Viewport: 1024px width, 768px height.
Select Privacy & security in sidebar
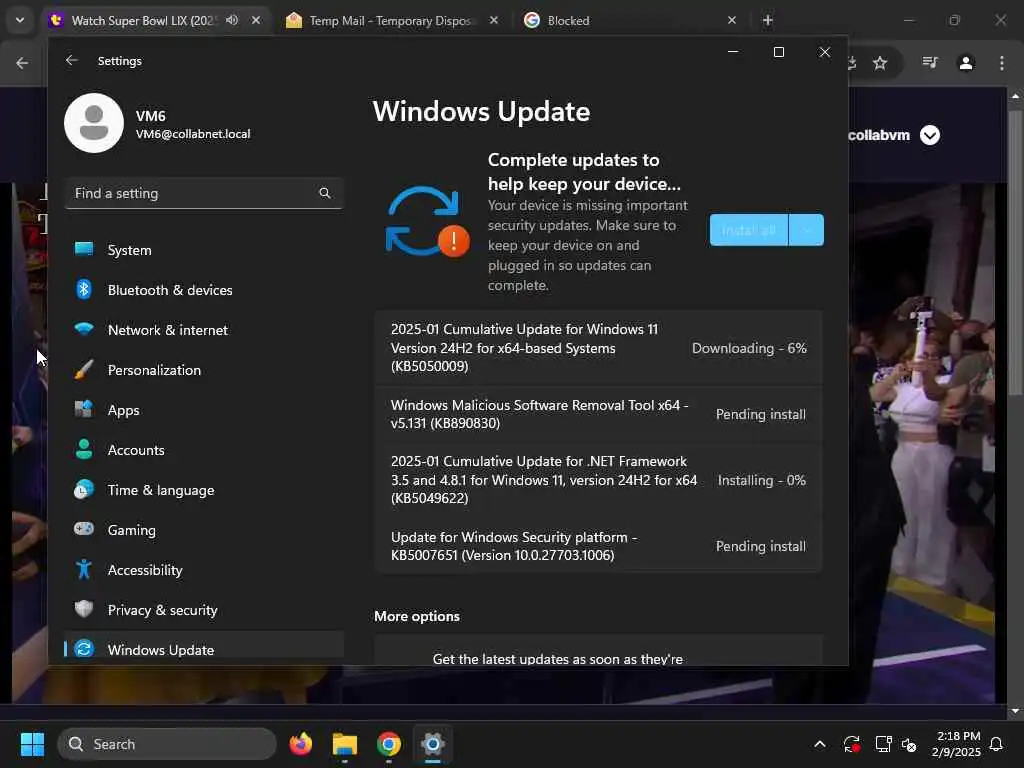(204, 610)
